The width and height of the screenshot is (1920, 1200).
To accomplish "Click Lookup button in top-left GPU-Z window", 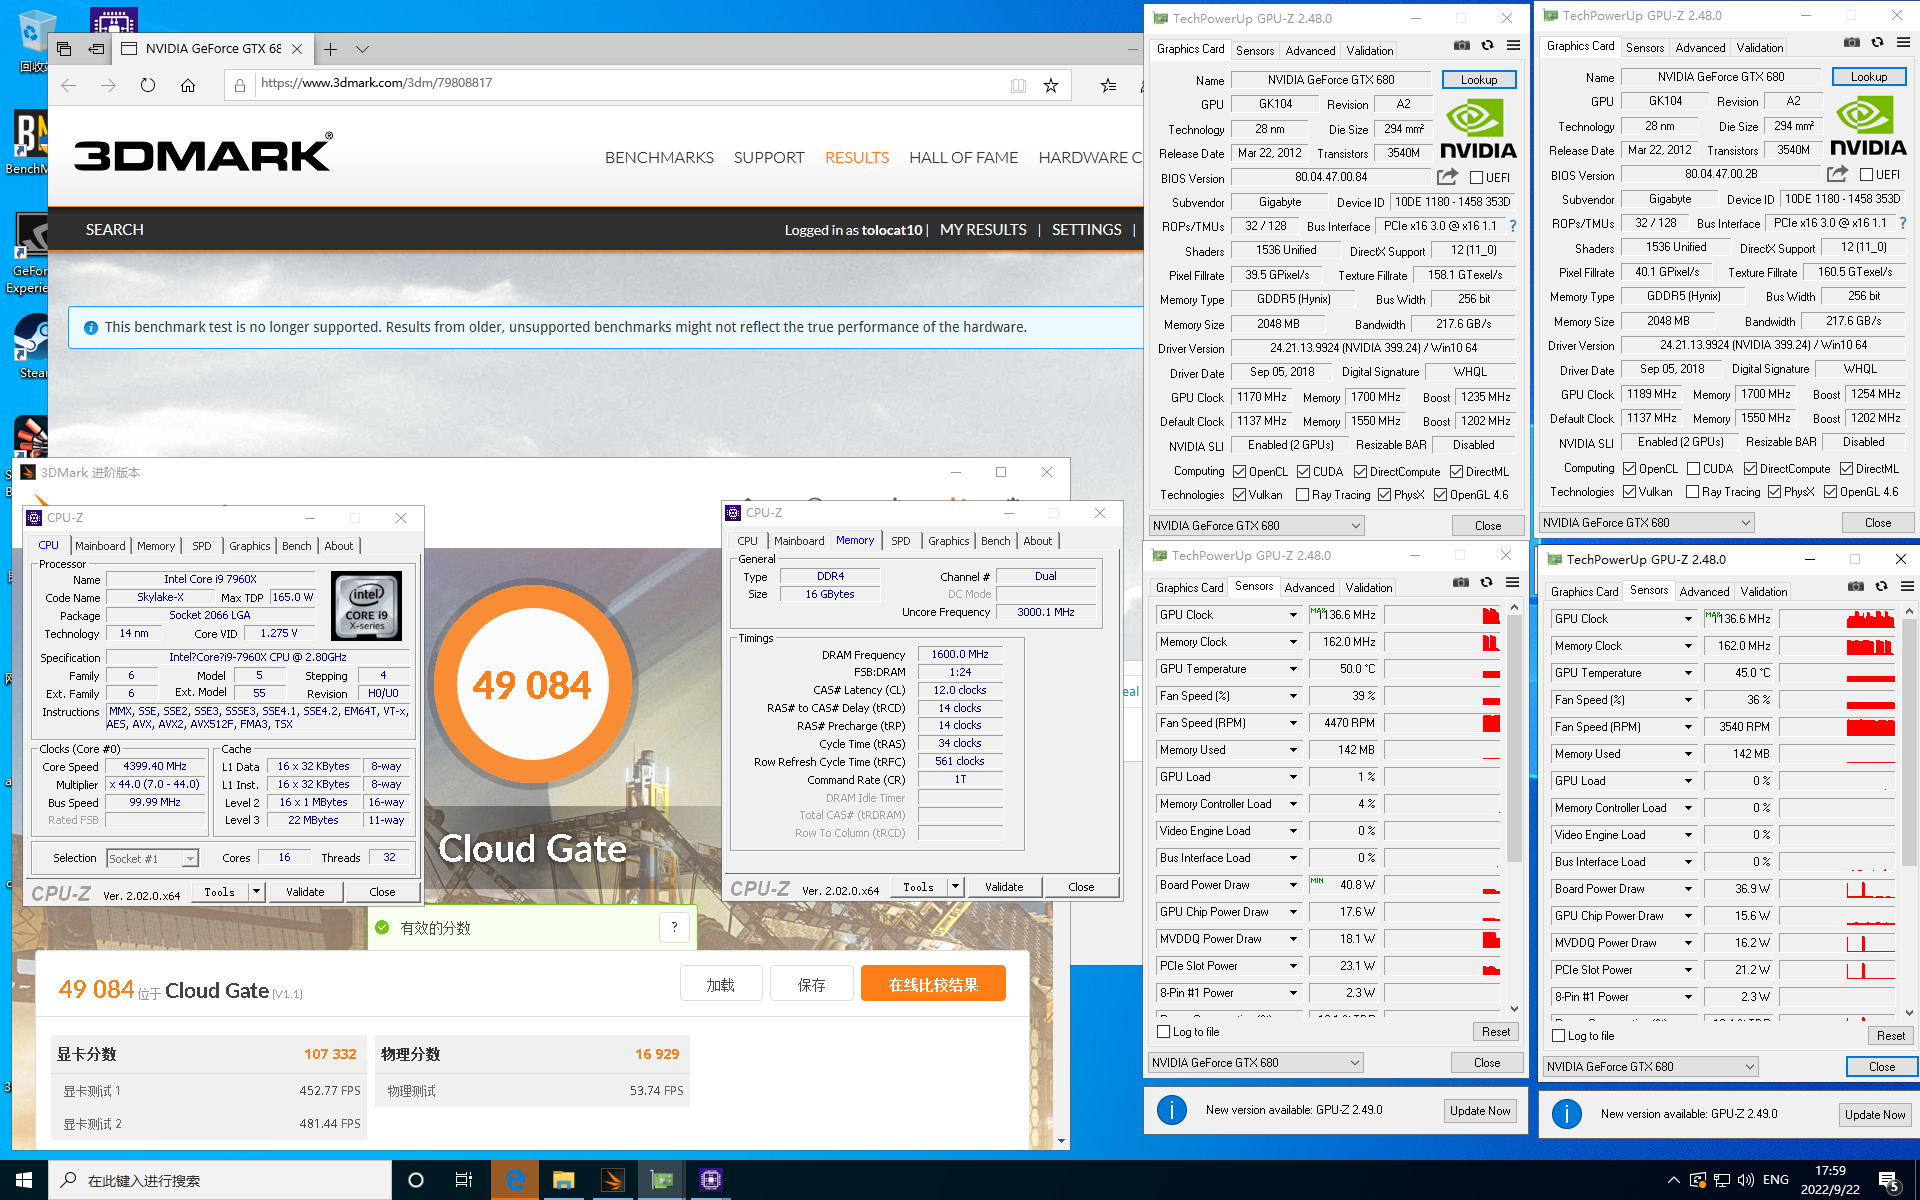I will [1479, 80].
